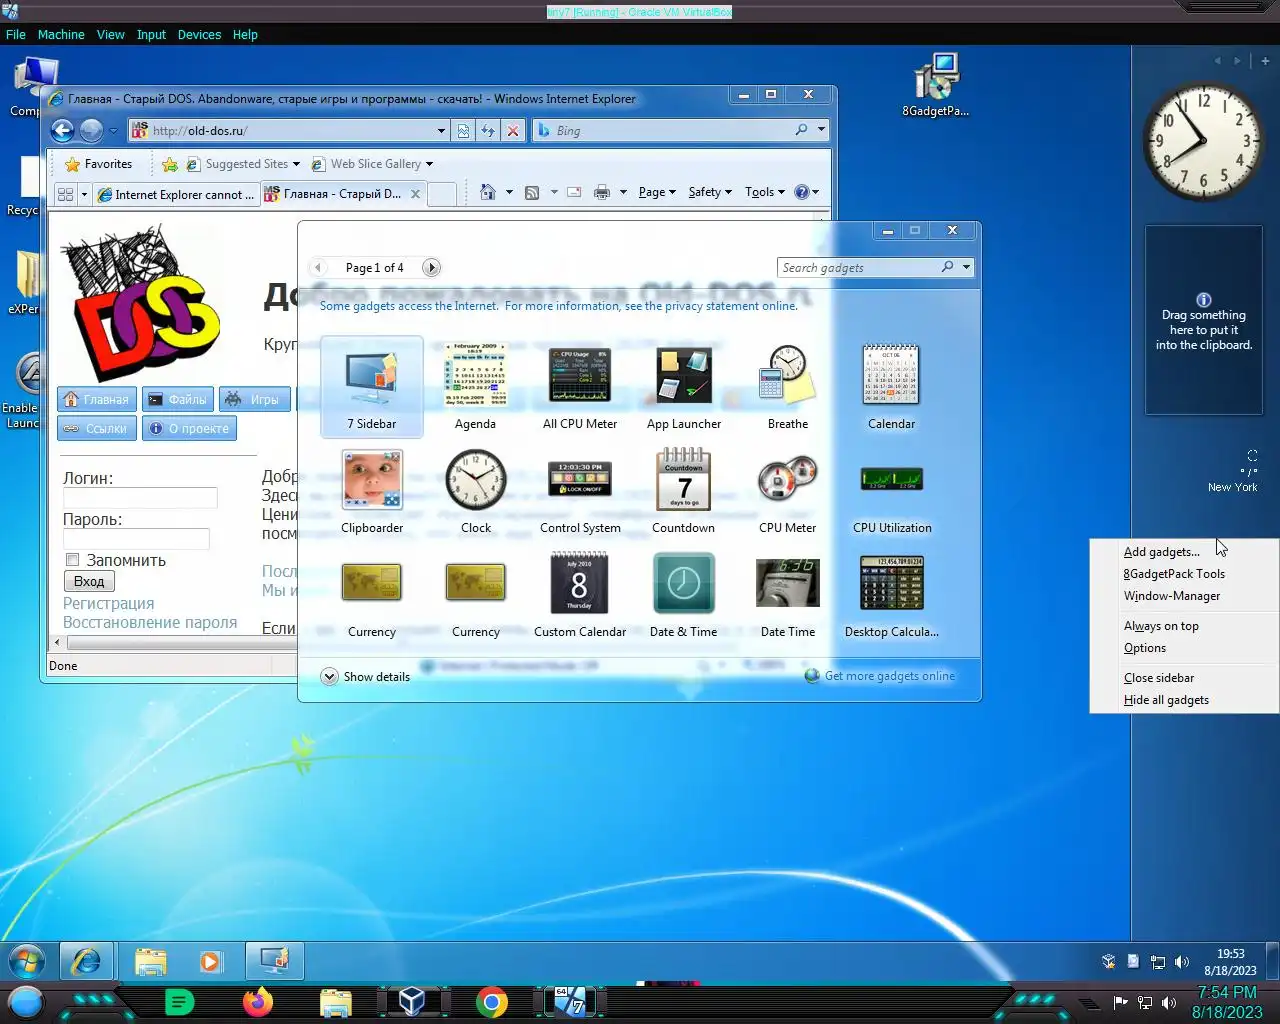Image resolution: width=1280 pixels, height=1024 pixels.
Task: Open the Page menu dropdown
Action: click(657, 192)
